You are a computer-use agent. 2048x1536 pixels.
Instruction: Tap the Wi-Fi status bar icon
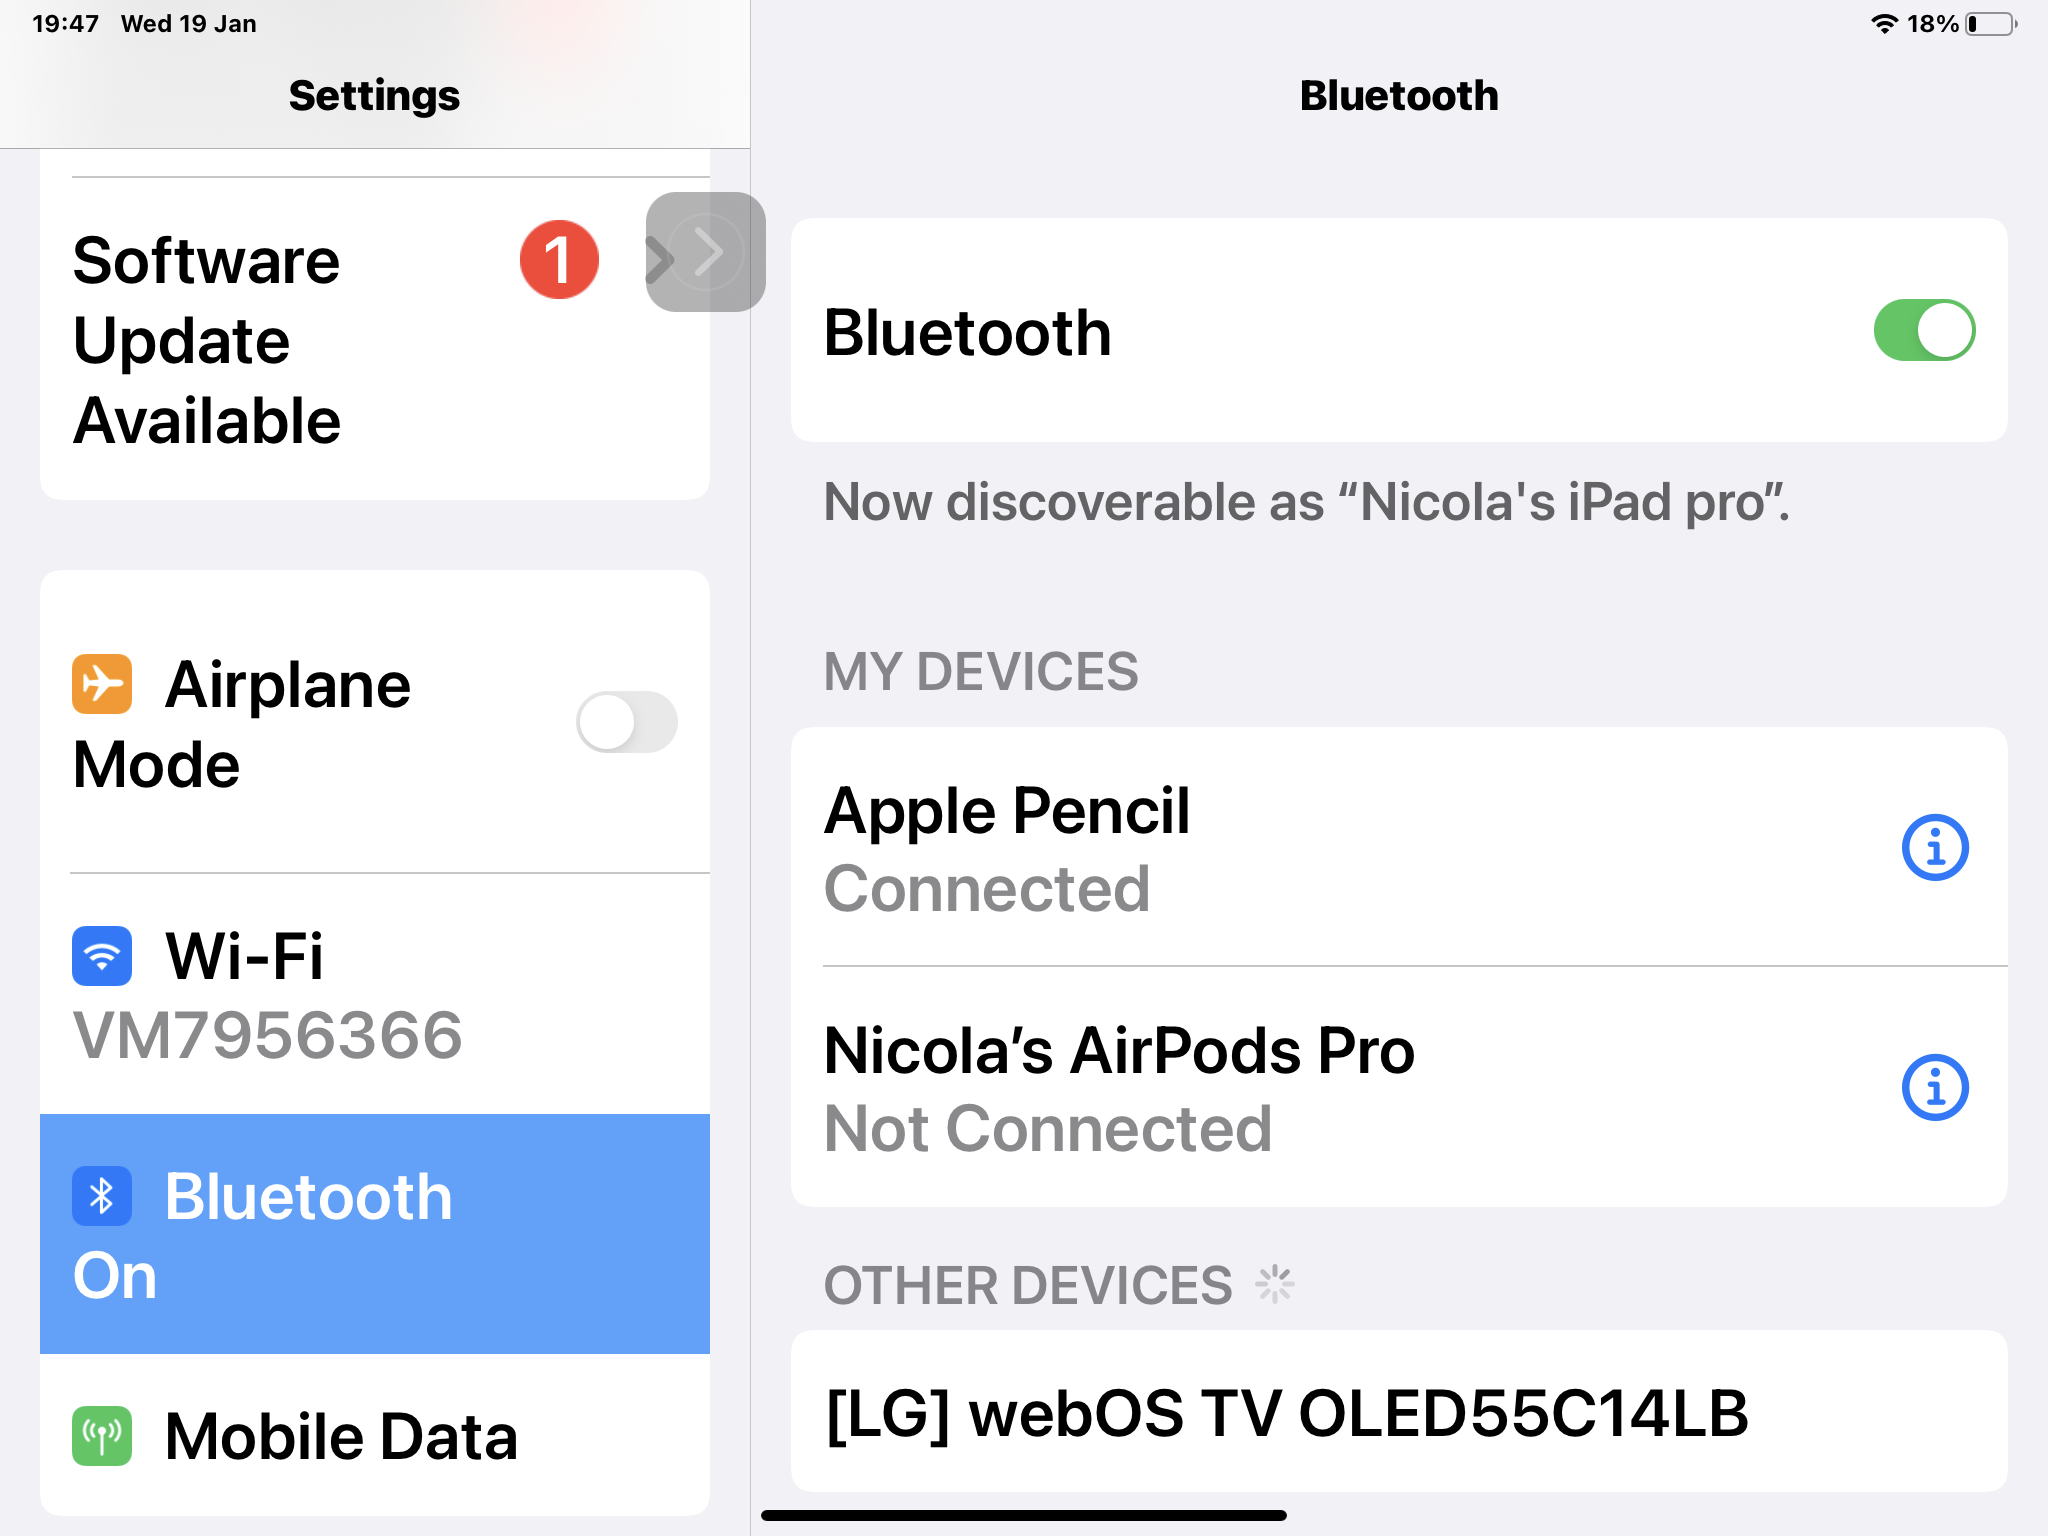coord(1884,24)
